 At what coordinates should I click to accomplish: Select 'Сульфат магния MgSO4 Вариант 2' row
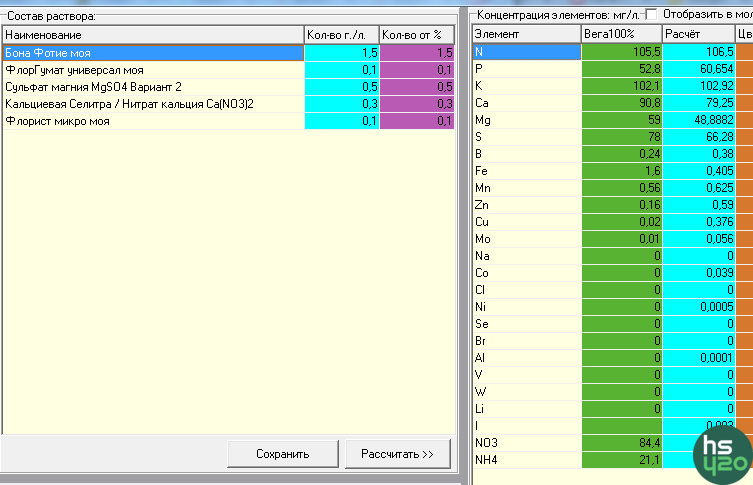(x=152, y=87)
